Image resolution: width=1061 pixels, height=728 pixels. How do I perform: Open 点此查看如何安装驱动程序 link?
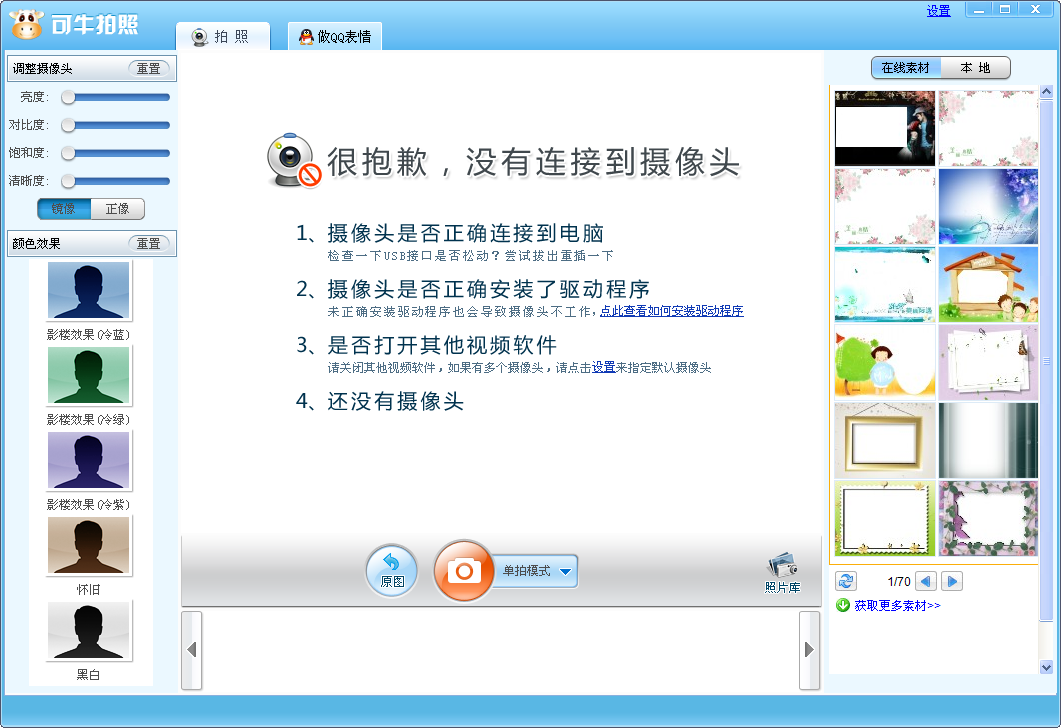coord(671,311)
